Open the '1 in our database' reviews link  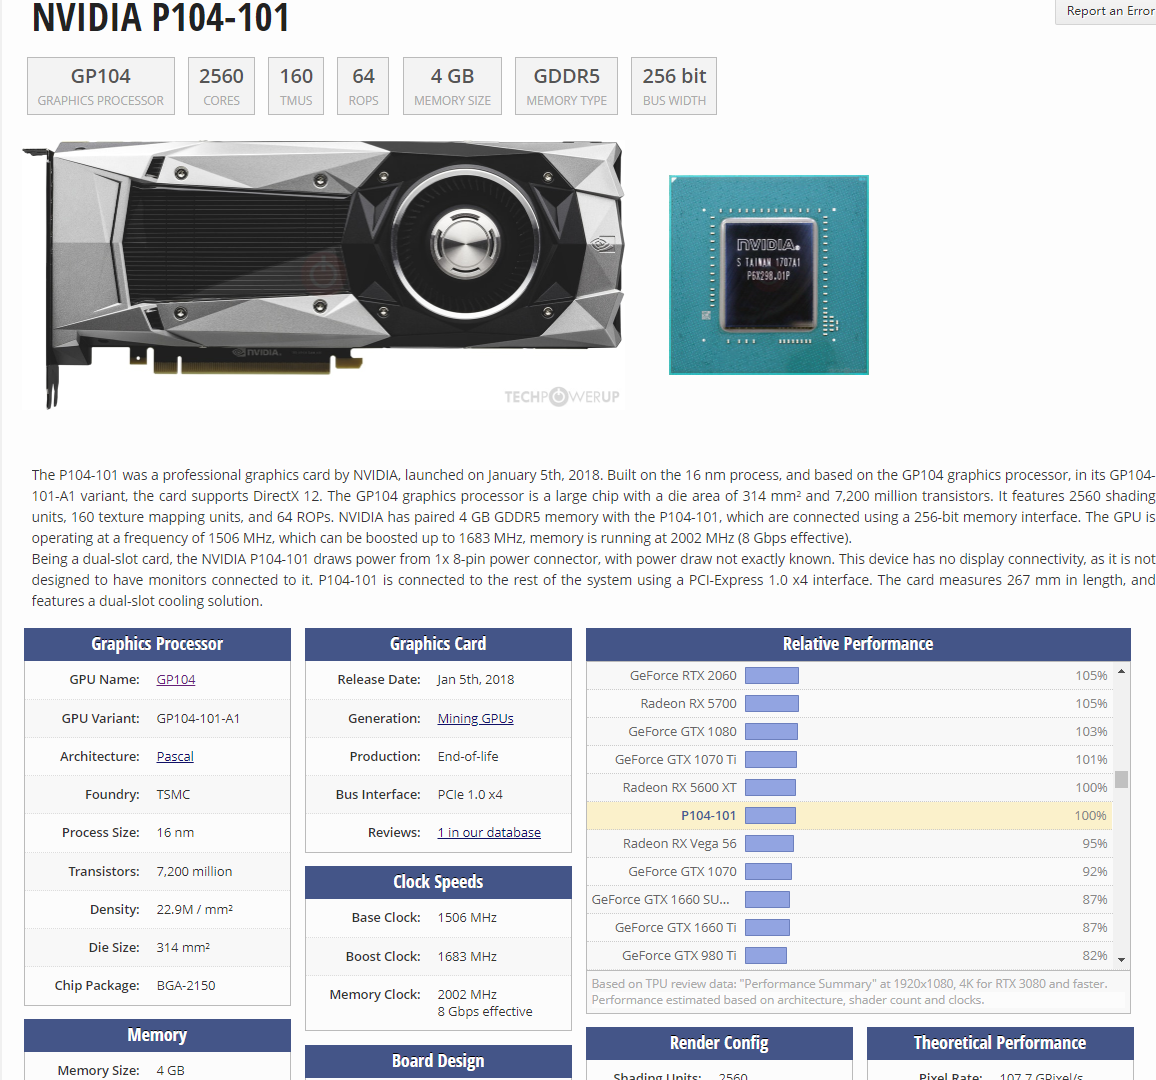click(489, 832)
